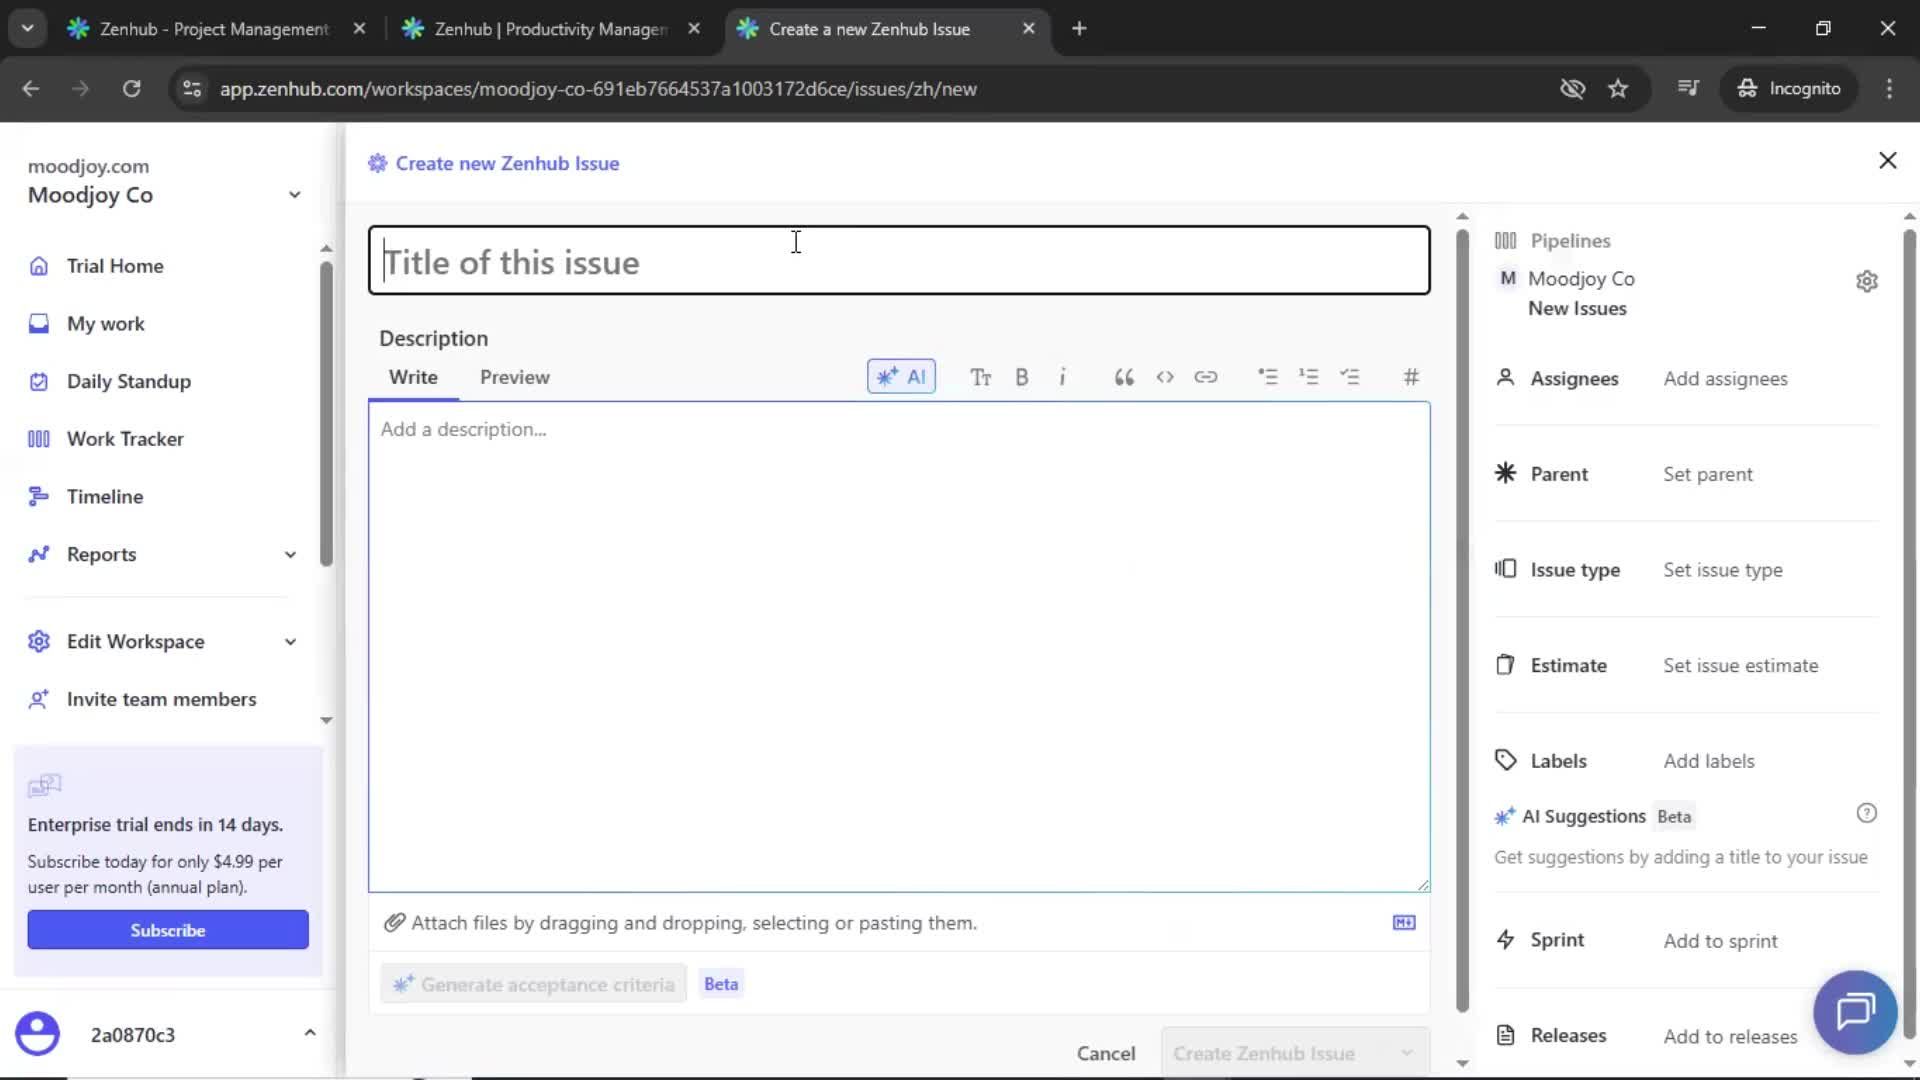The width and height of the screenshot is (1920, 1080).
Task: Expand the Edit Workspace menu
Action: click(289, 641)
